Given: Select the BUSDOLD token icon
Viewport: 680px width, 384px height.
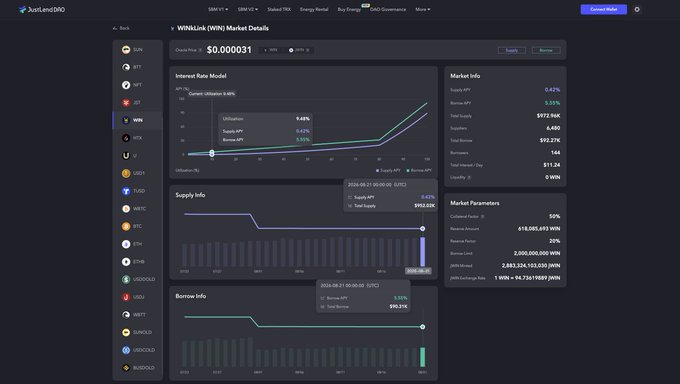Looking at the screenshot, I should (126, 368).
